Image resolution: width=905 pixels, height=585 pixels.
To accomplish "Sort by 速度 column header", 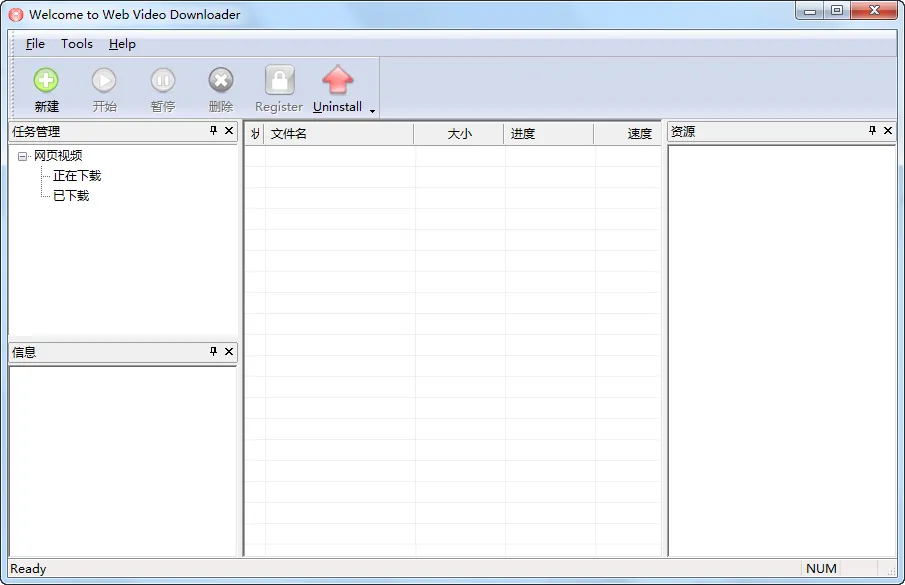I will pyautogui.click(x=627, y=134).
